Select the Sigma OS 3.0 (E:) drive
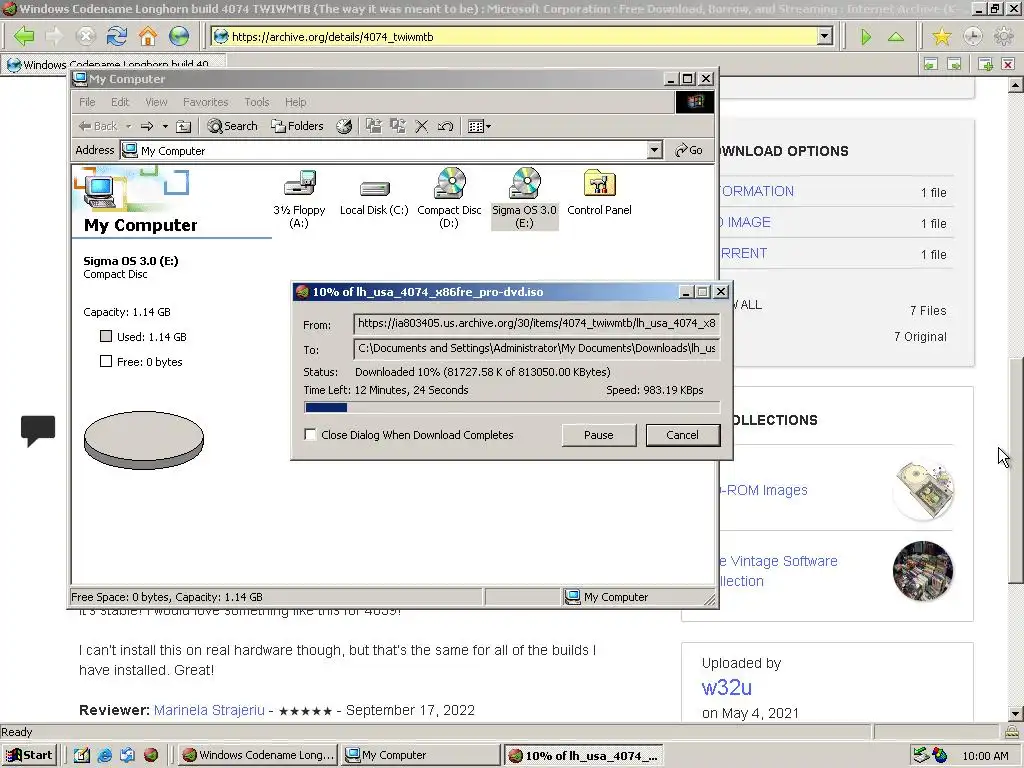Screen dimensions: 1024x768 coord(524,199)
